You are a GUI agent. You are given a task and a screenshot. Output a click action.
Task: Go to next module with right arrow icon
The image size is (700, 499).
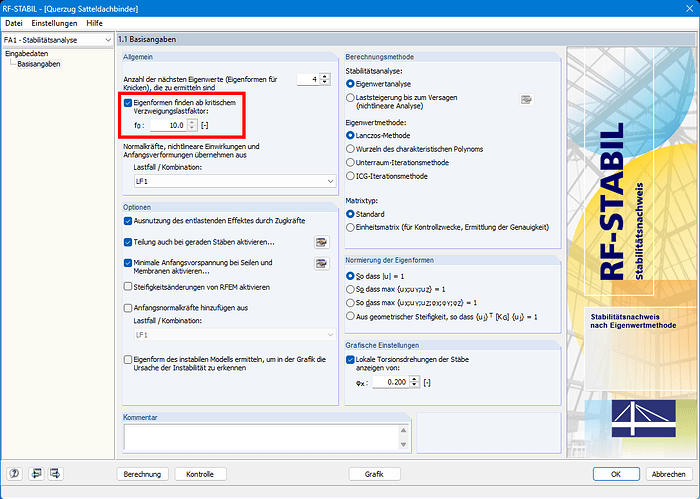pyautogui.click(x=55, y=474)
